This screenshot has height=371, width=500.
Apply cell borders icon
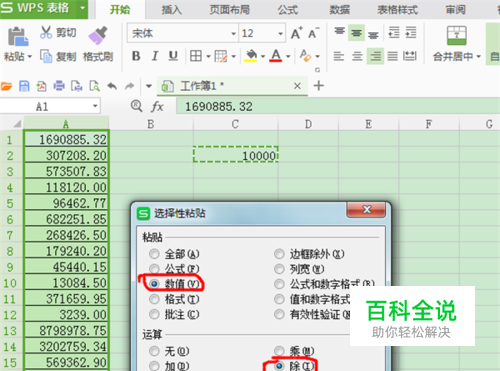pyautogui.click(x=196, y=56)
